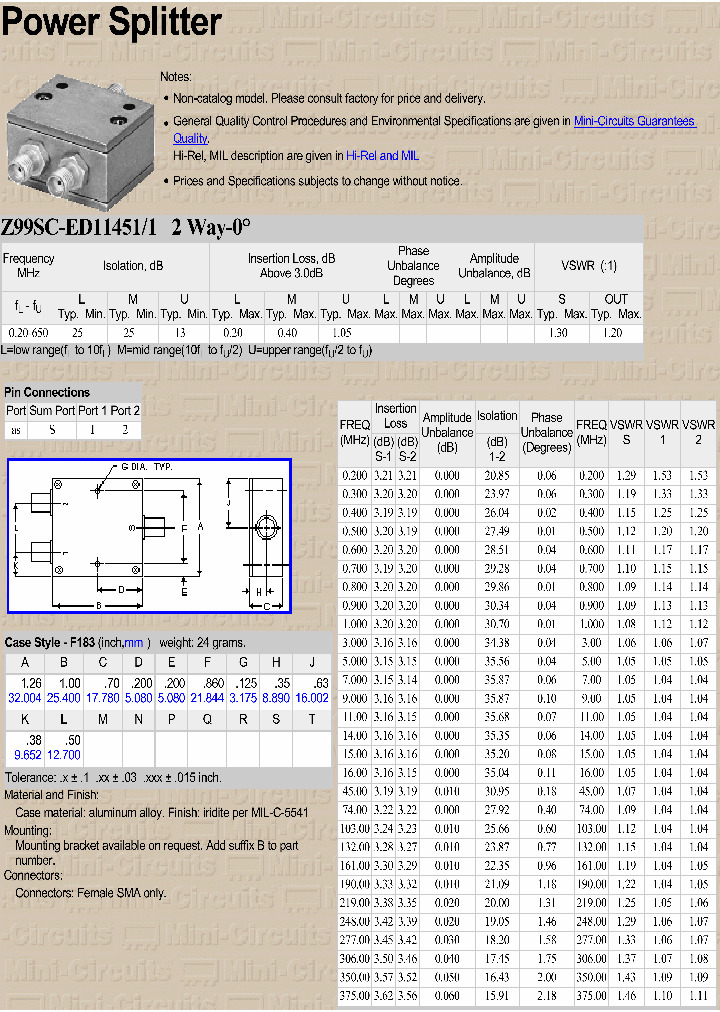Follow the Hi-Rel and MIL link

pos(382,156)
